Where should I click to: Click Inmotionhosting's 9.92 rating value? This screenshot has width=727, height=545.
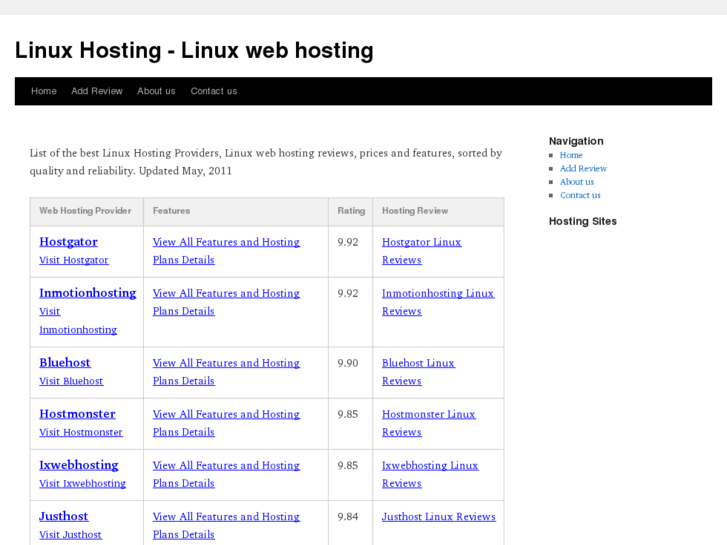(348, 293)
